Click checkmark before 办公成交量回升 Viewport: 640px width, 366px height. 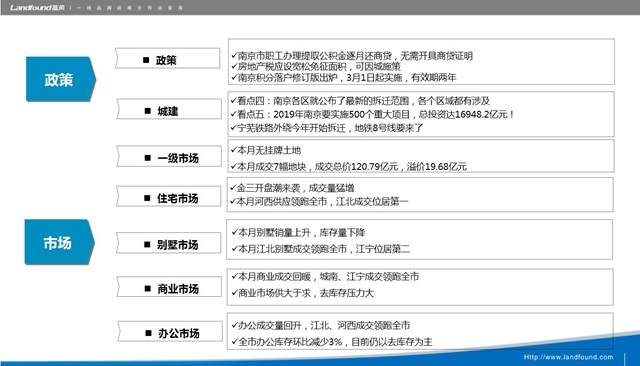(x=234, y=325)
